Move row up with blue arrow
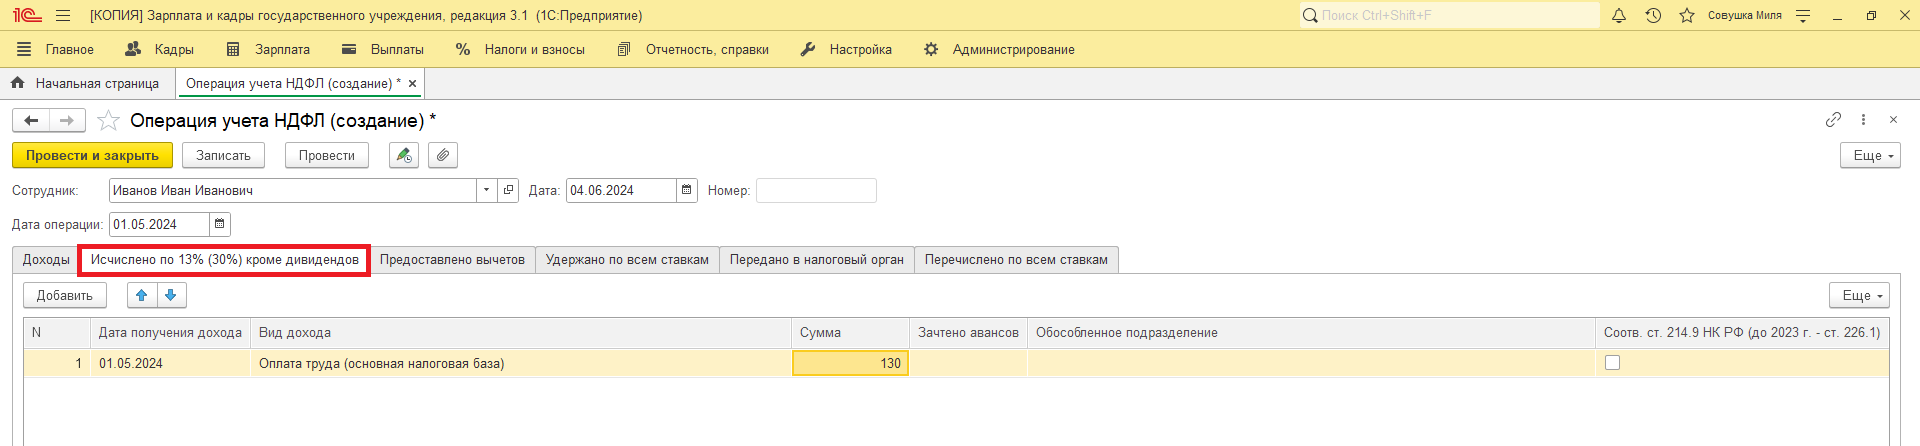 coord(142,295)
